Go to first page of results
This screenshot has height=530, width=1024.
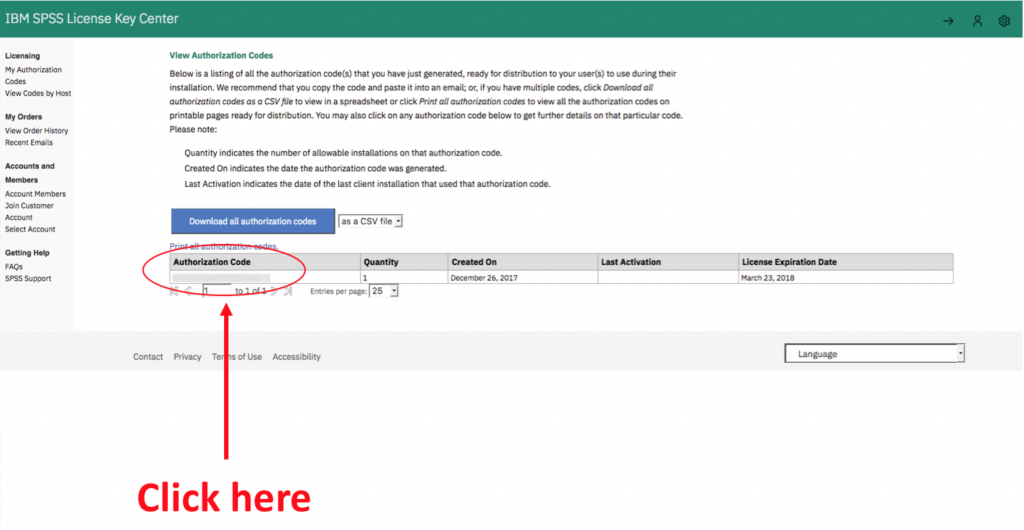click(x=174, y=291)
